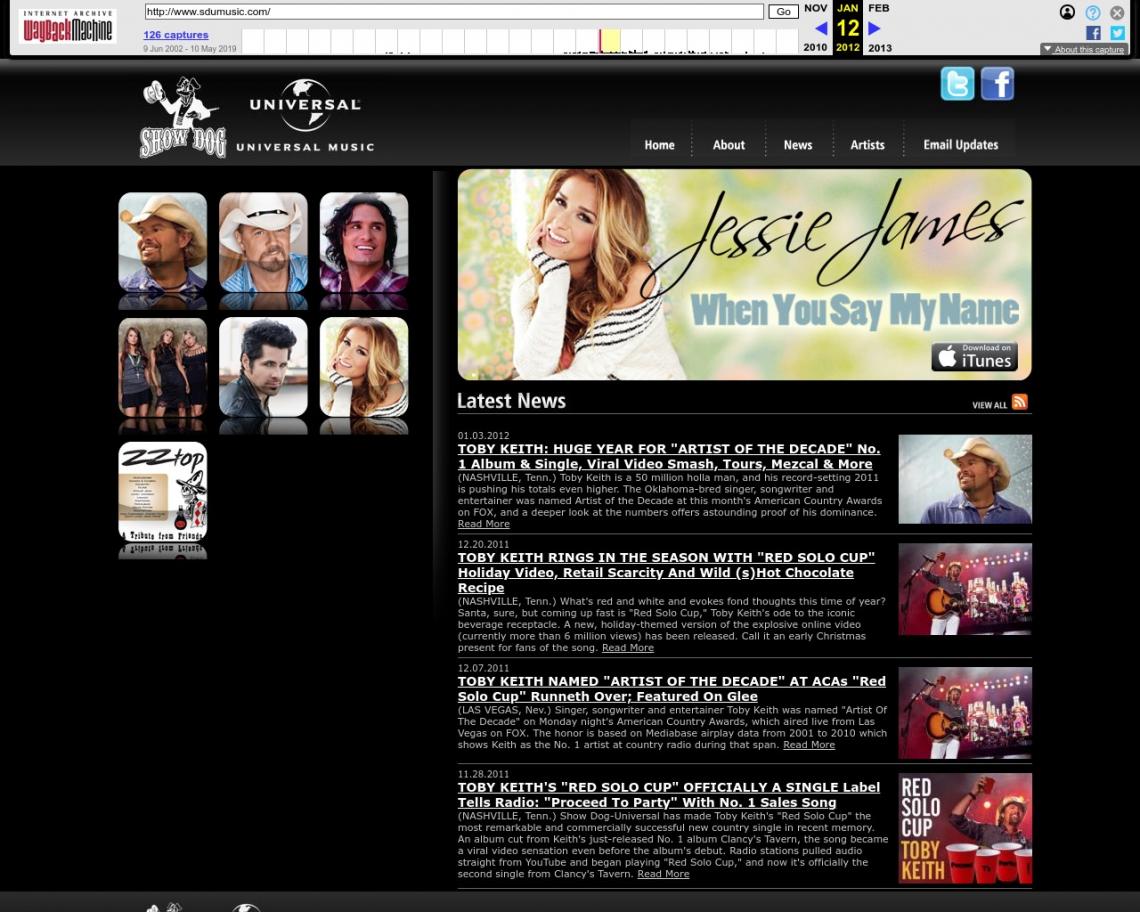The height and width of the screenshot is (912, 1140).
Task: Open the Email Updates menu item
Action: (x=960, y=145)
